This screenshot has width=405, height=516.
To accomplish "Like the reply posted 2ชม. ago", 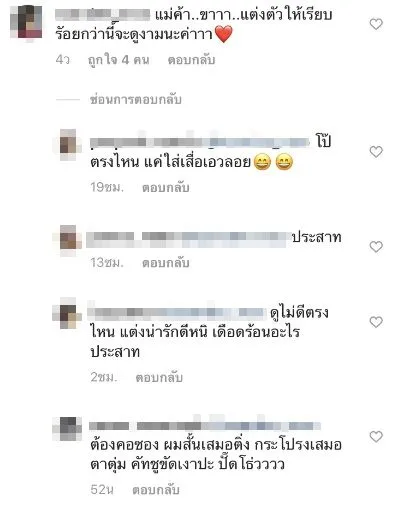I will (x=376, y=322).
